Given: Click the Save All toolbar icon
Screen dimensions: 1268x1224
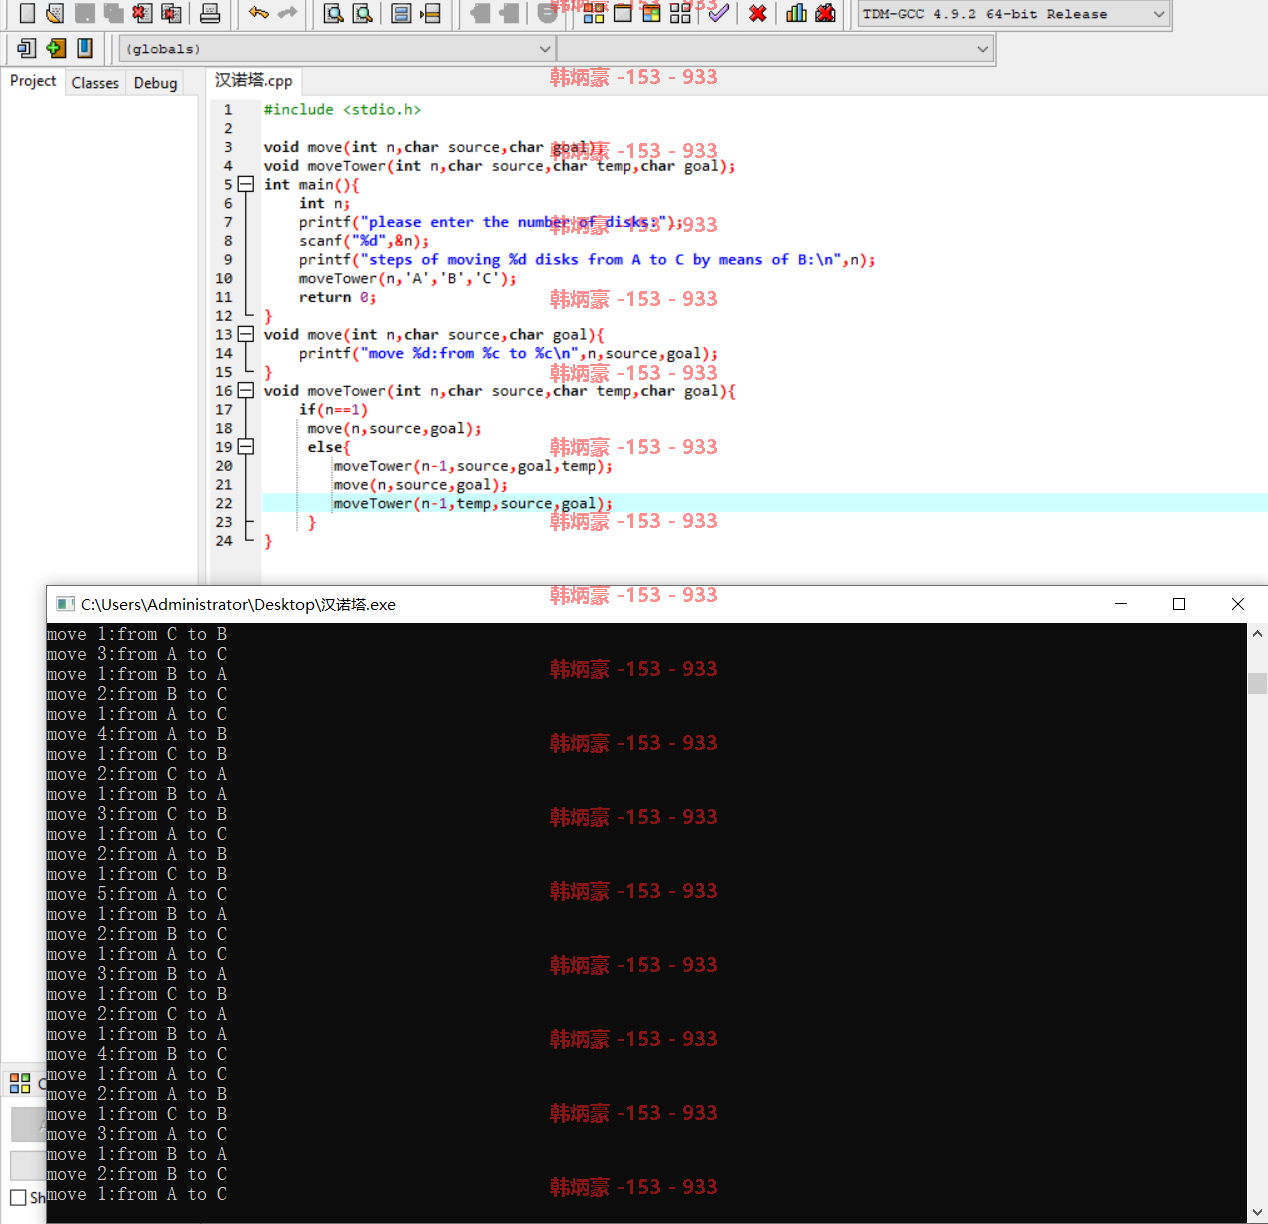Looking at the screenshot, I should click(114, 13).
